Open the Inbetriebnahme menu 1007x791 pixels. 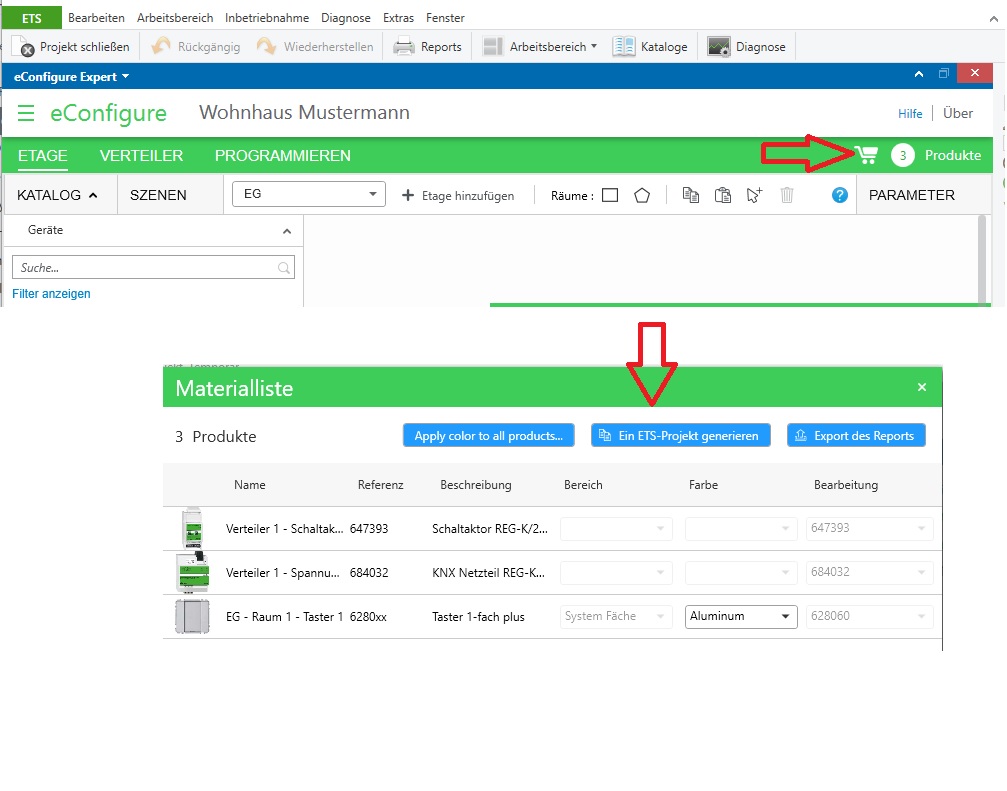coord(267,18)
